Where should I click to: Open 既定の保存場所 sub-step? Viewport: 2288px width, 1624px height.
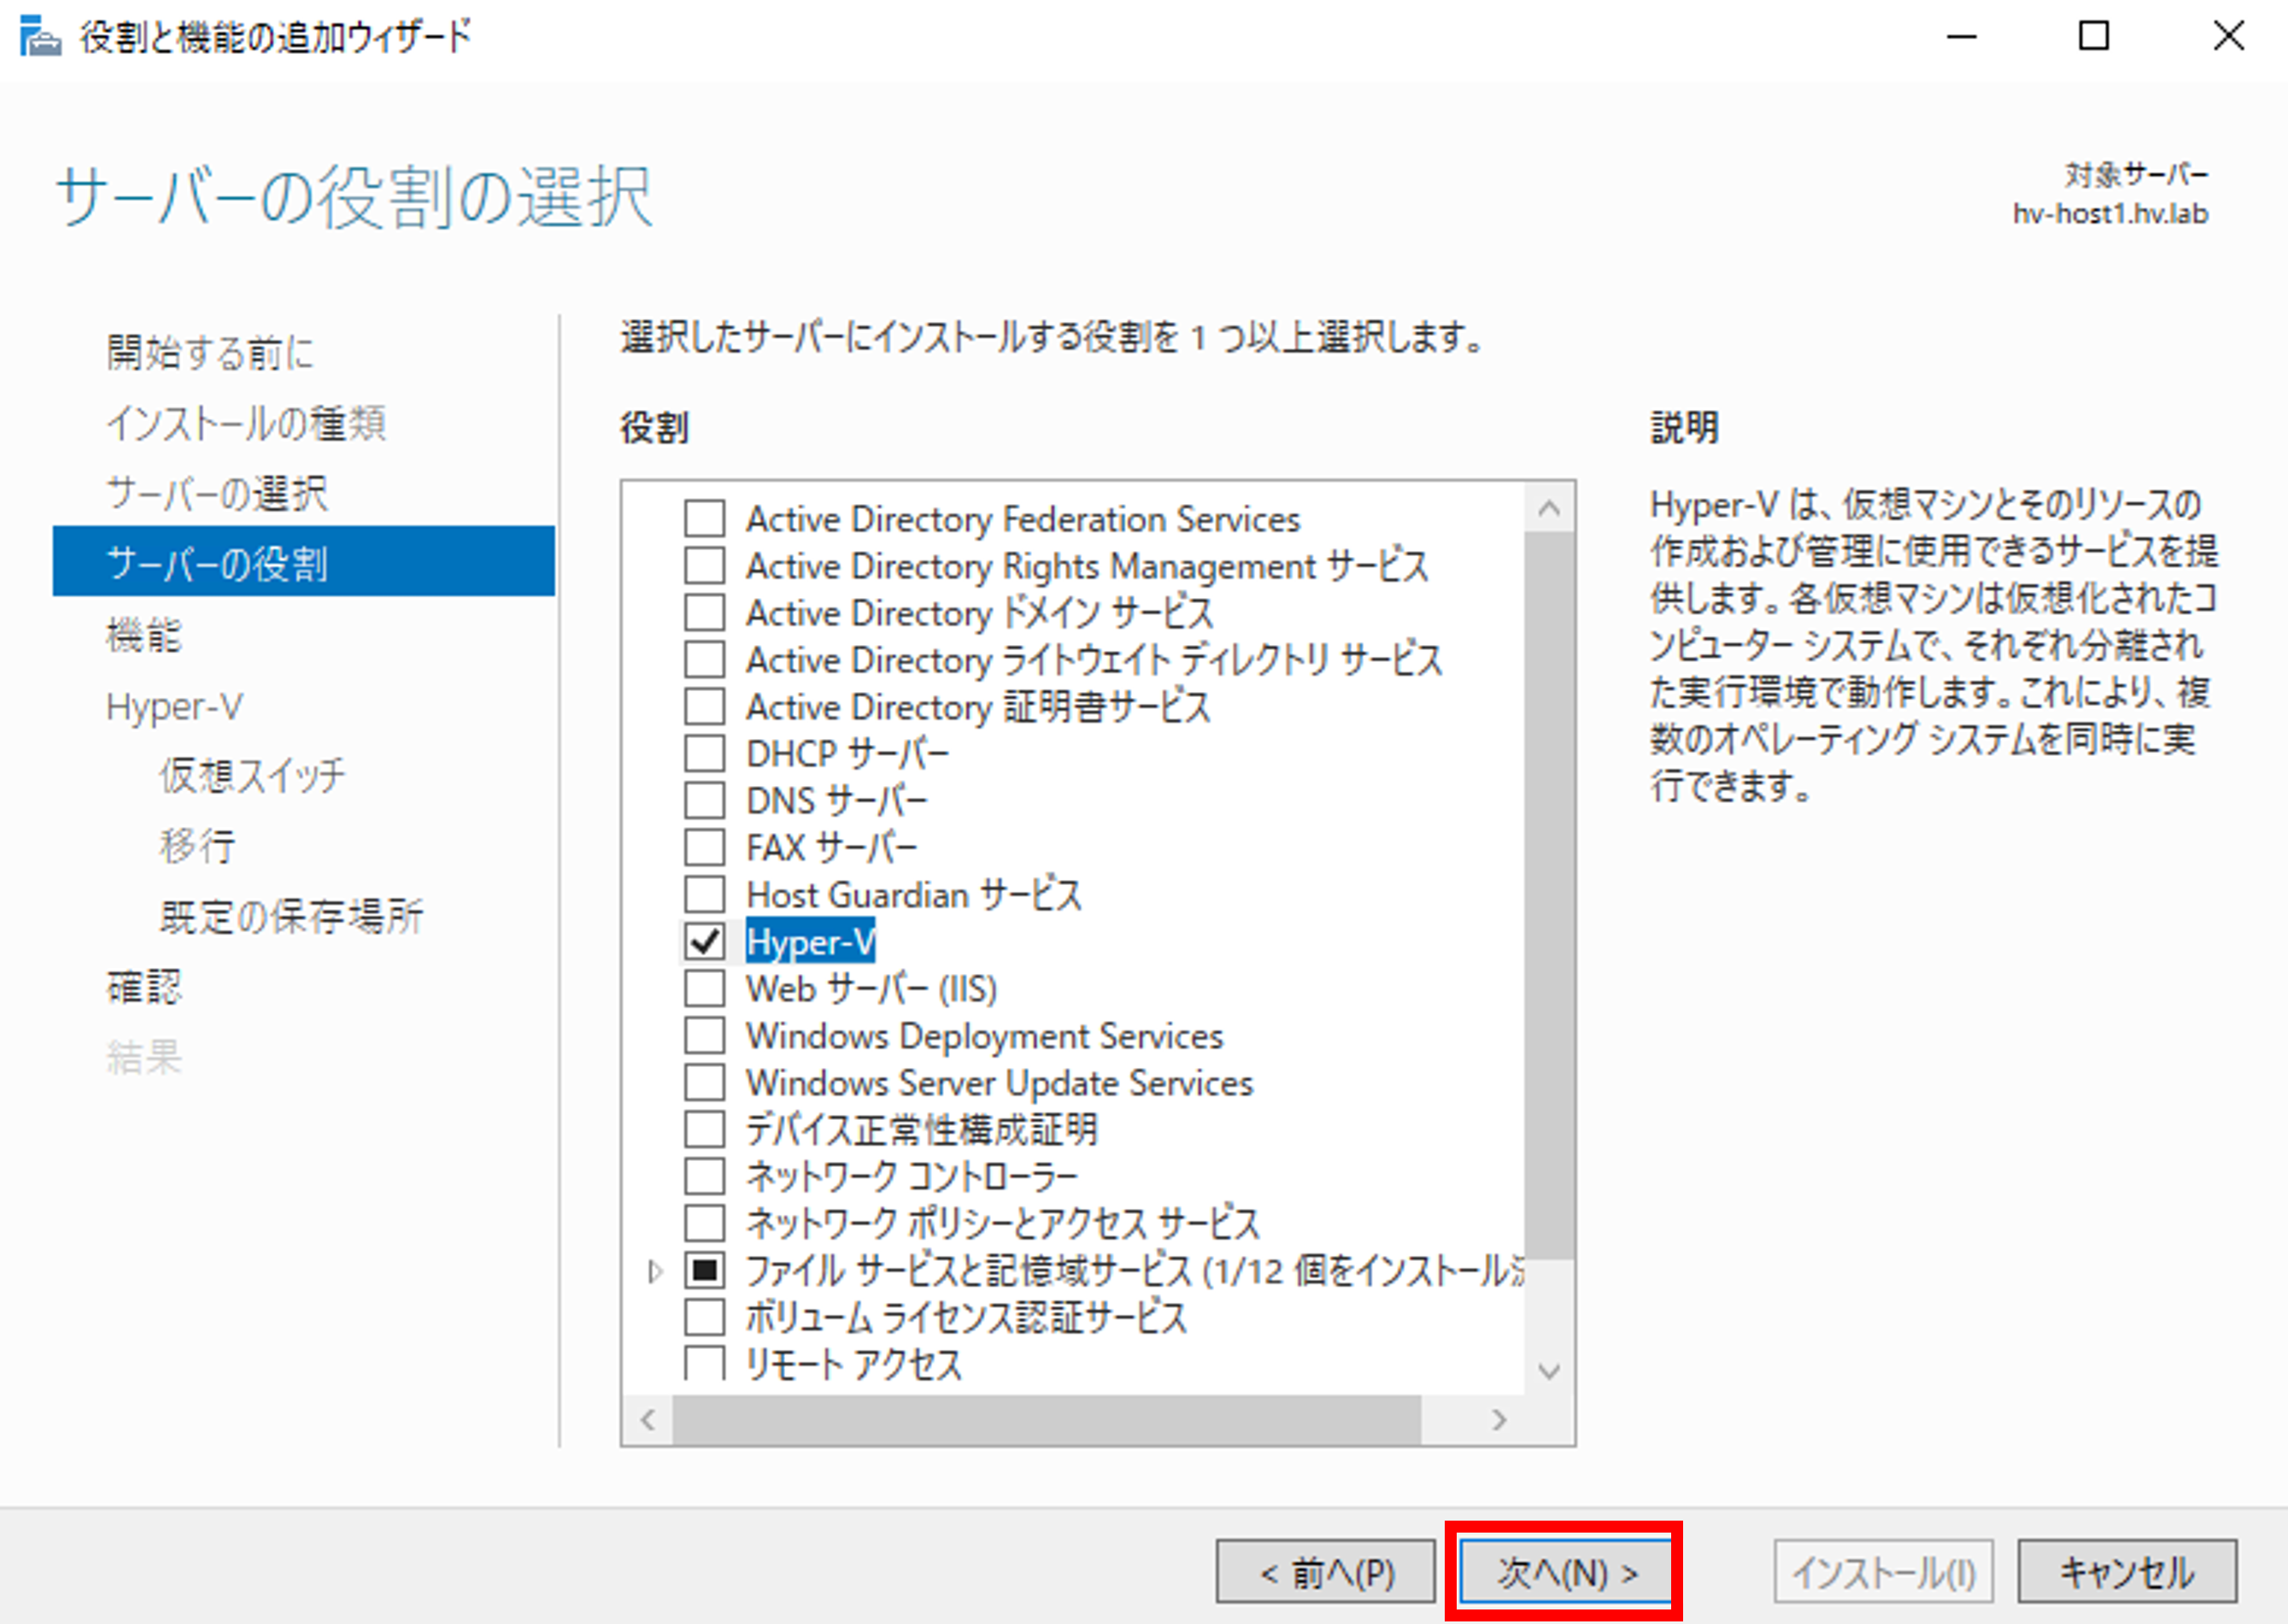[x=291, y=916]
